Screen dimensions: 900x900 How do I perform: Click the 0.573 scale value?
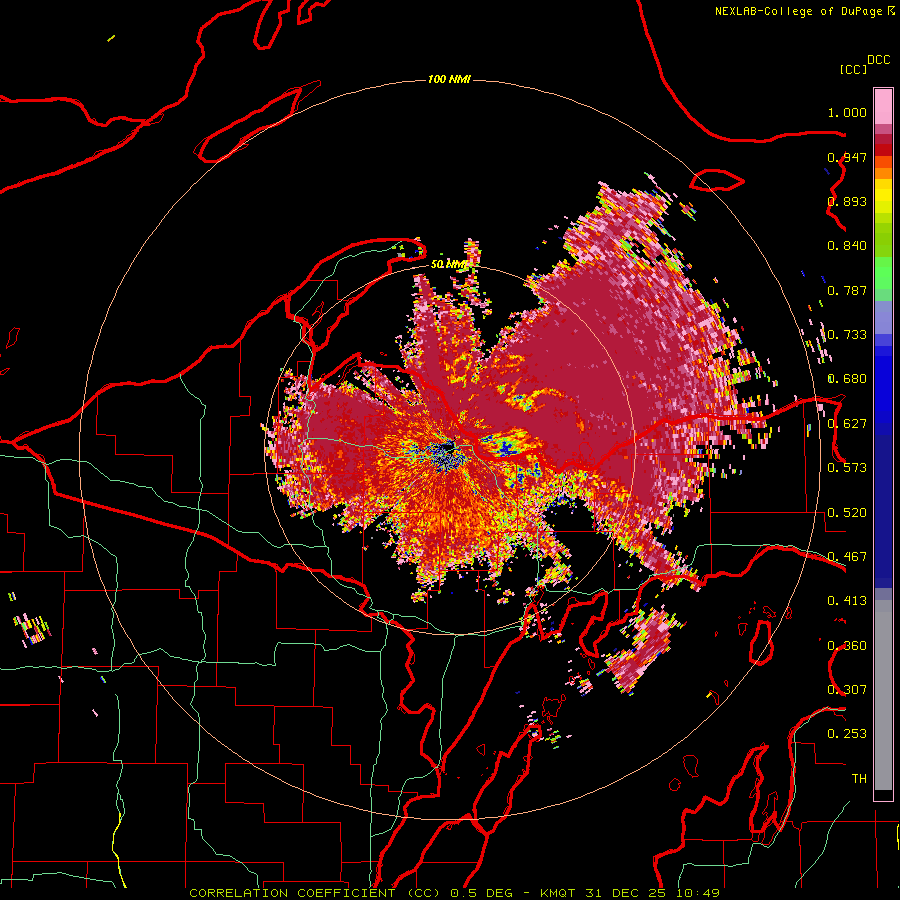click(x=847, y=468)
